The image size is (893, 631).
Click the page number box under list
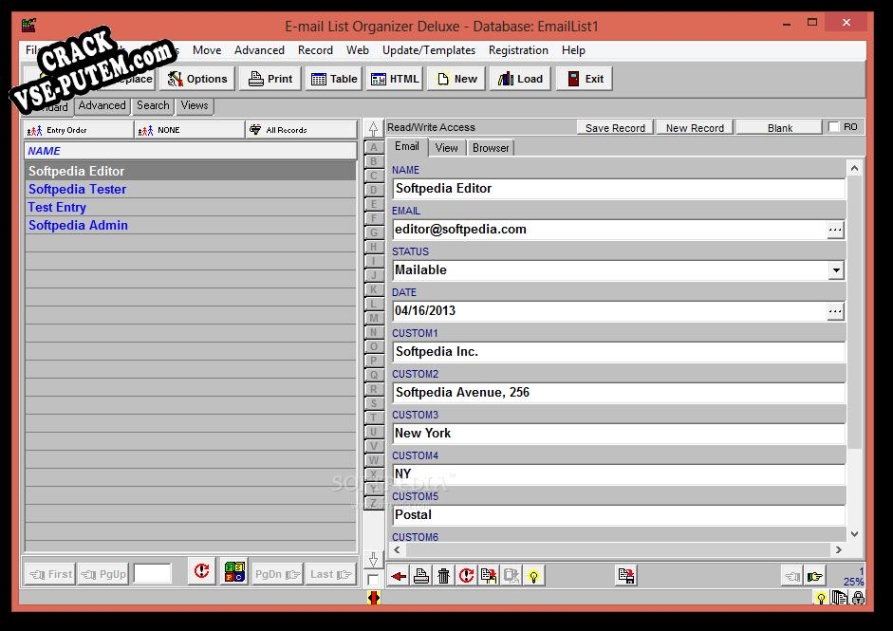point(152,573)
